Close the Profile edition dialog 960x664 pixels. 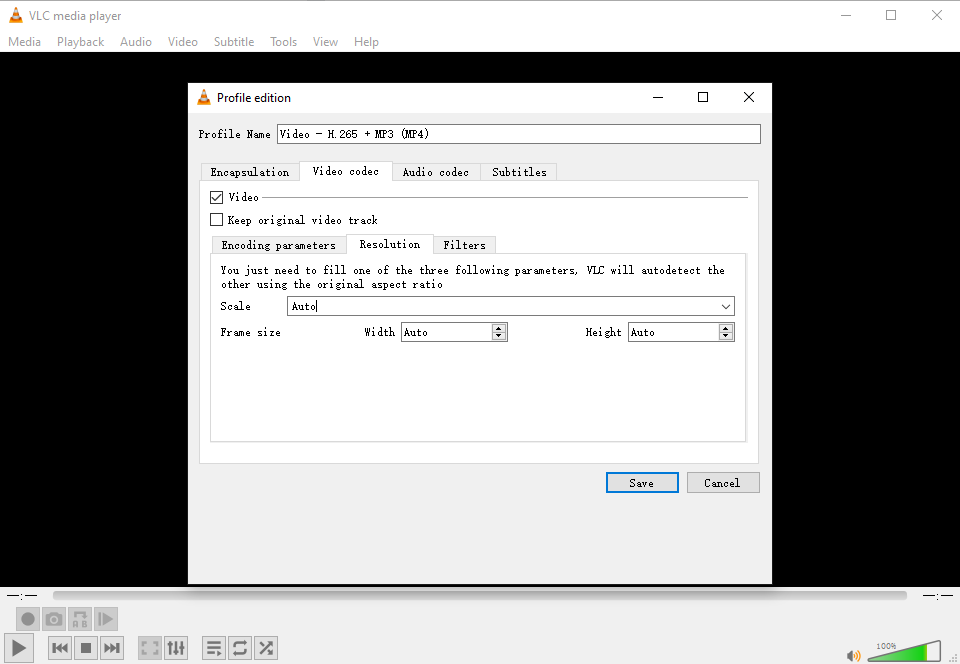749,97
